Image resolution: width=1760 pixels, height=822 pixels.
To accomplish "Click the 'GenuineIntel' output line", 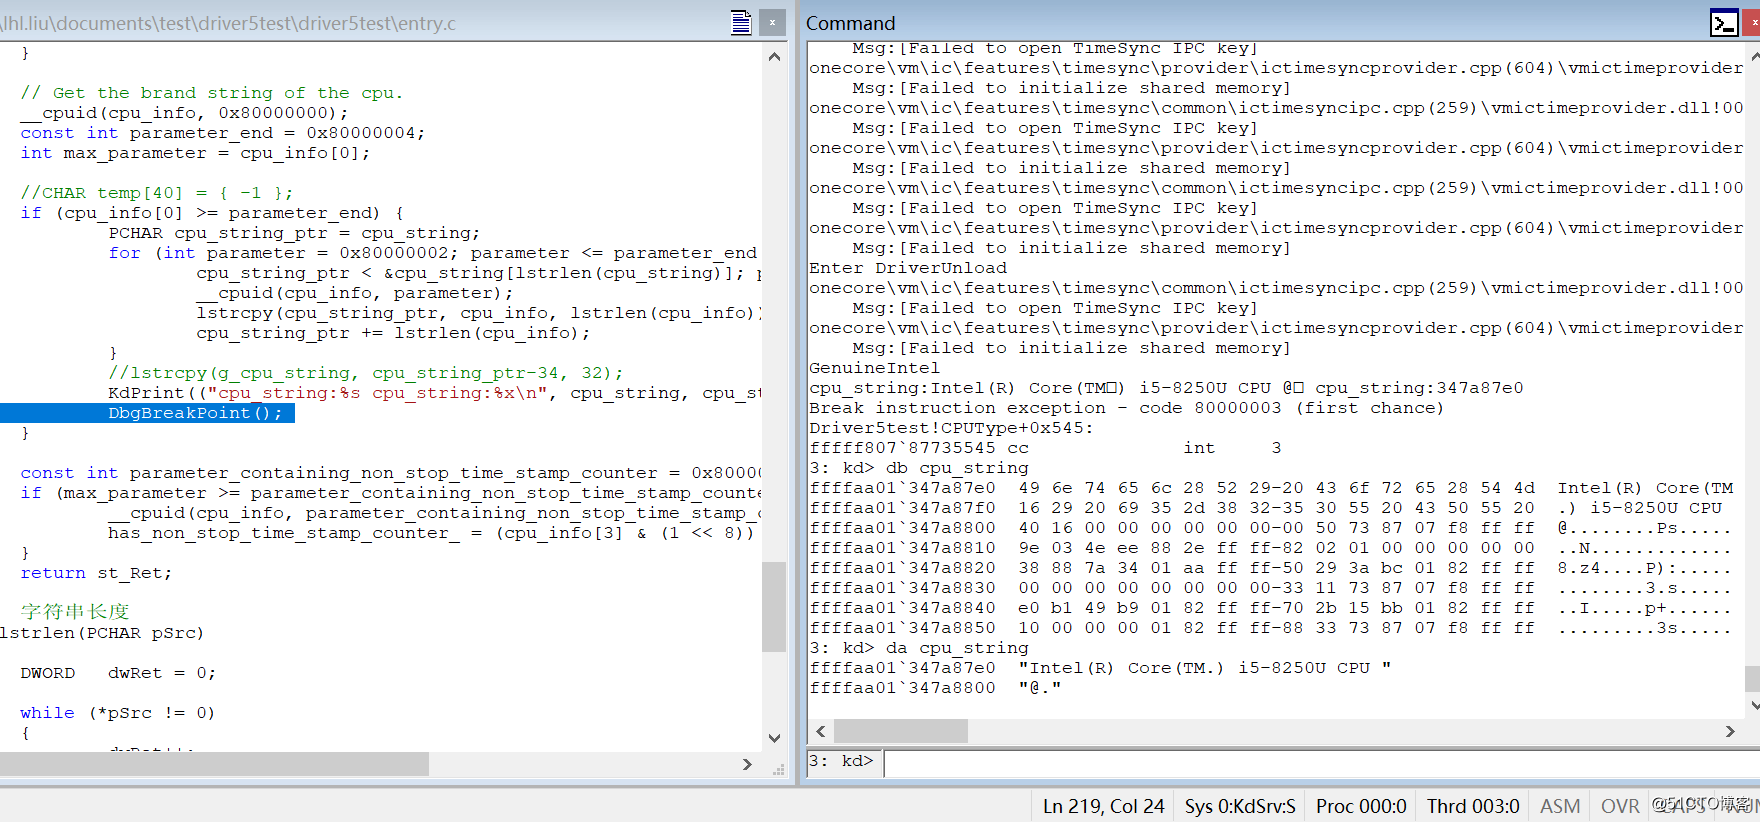I will pos(875,368).
